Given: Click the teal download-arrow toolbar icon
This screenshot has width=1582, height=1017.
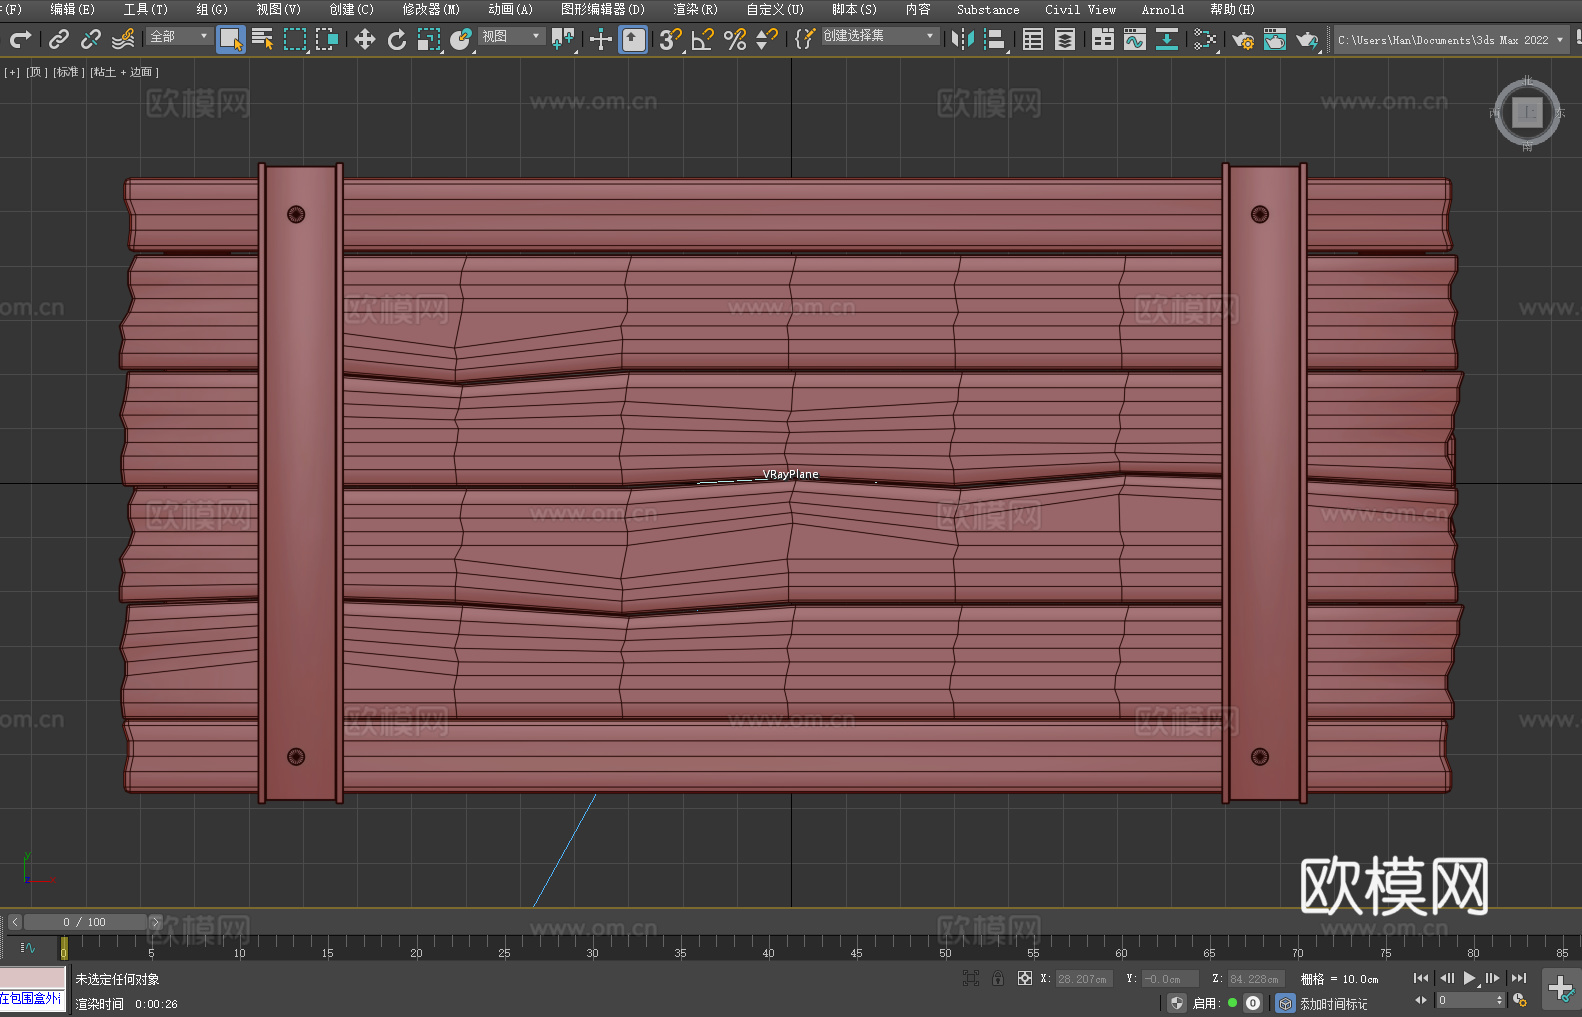Looking at the screenshot, I should (x=1167, y=39).
